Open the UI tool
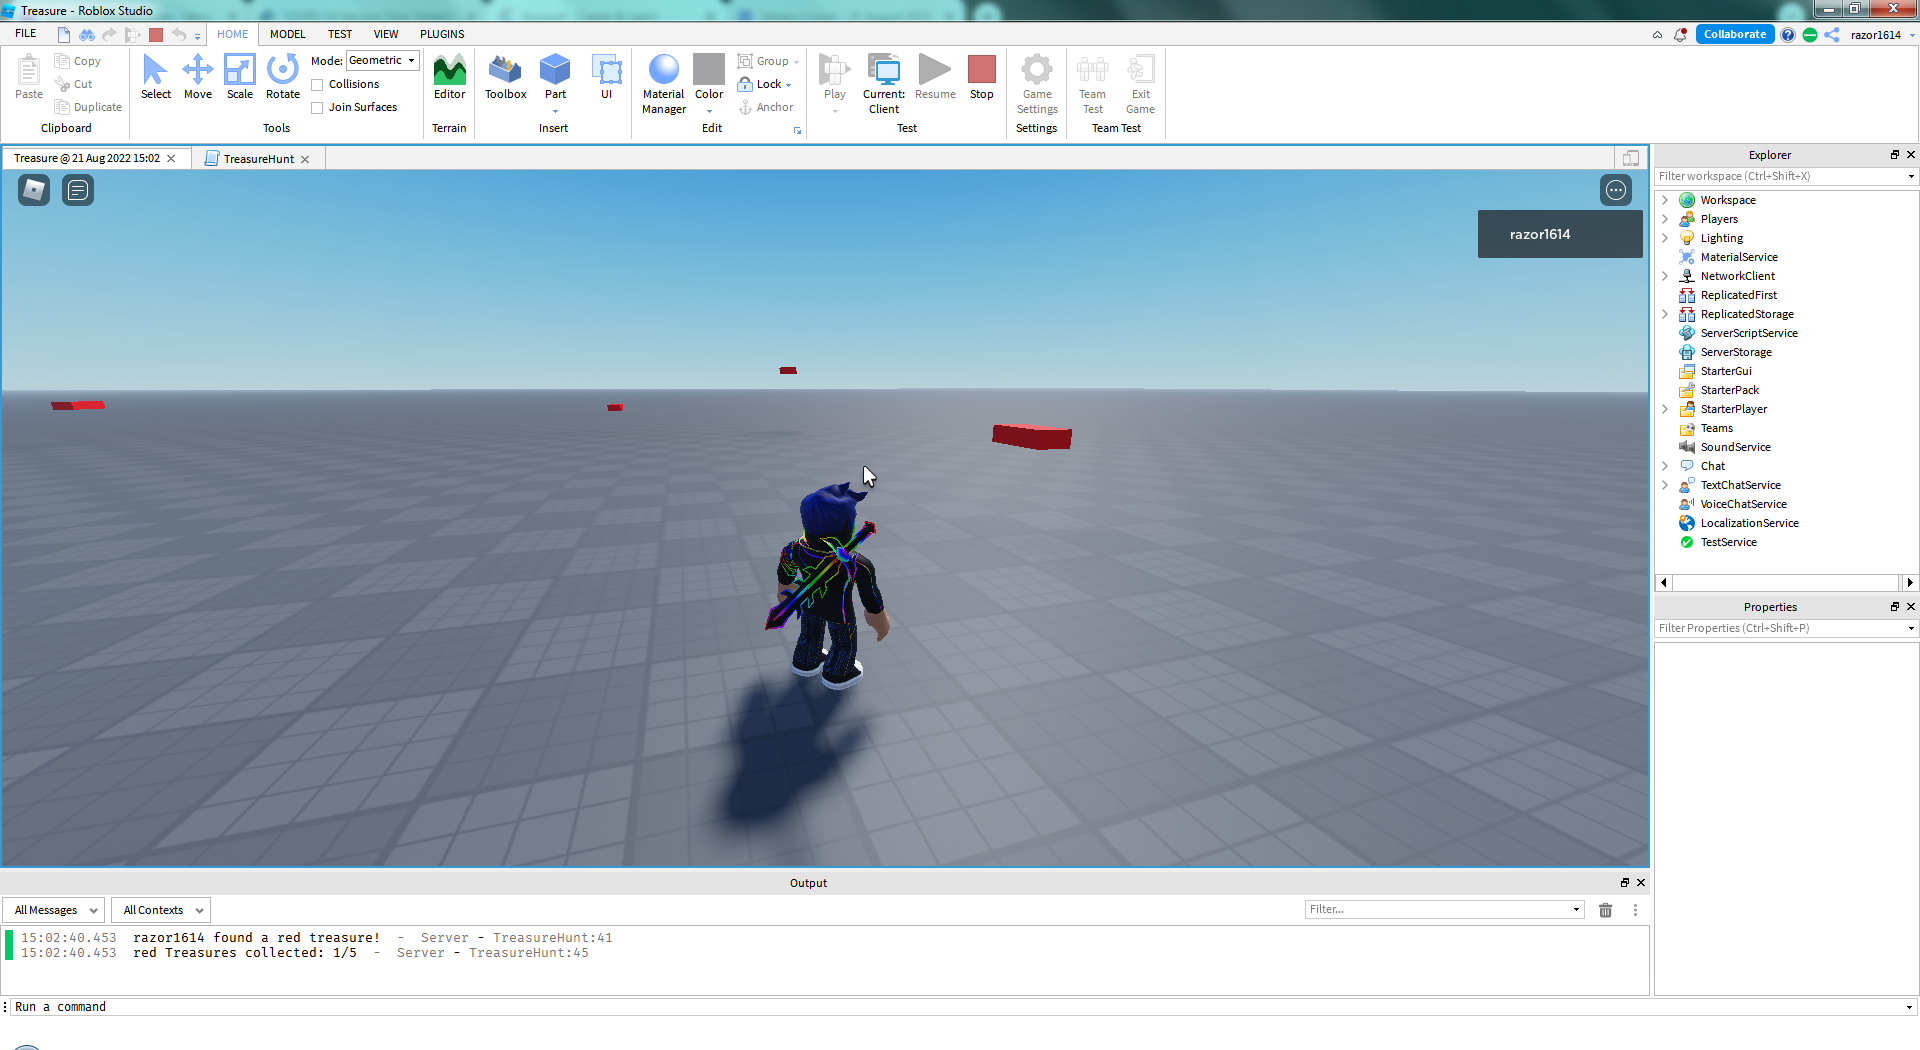 (606, 78)
